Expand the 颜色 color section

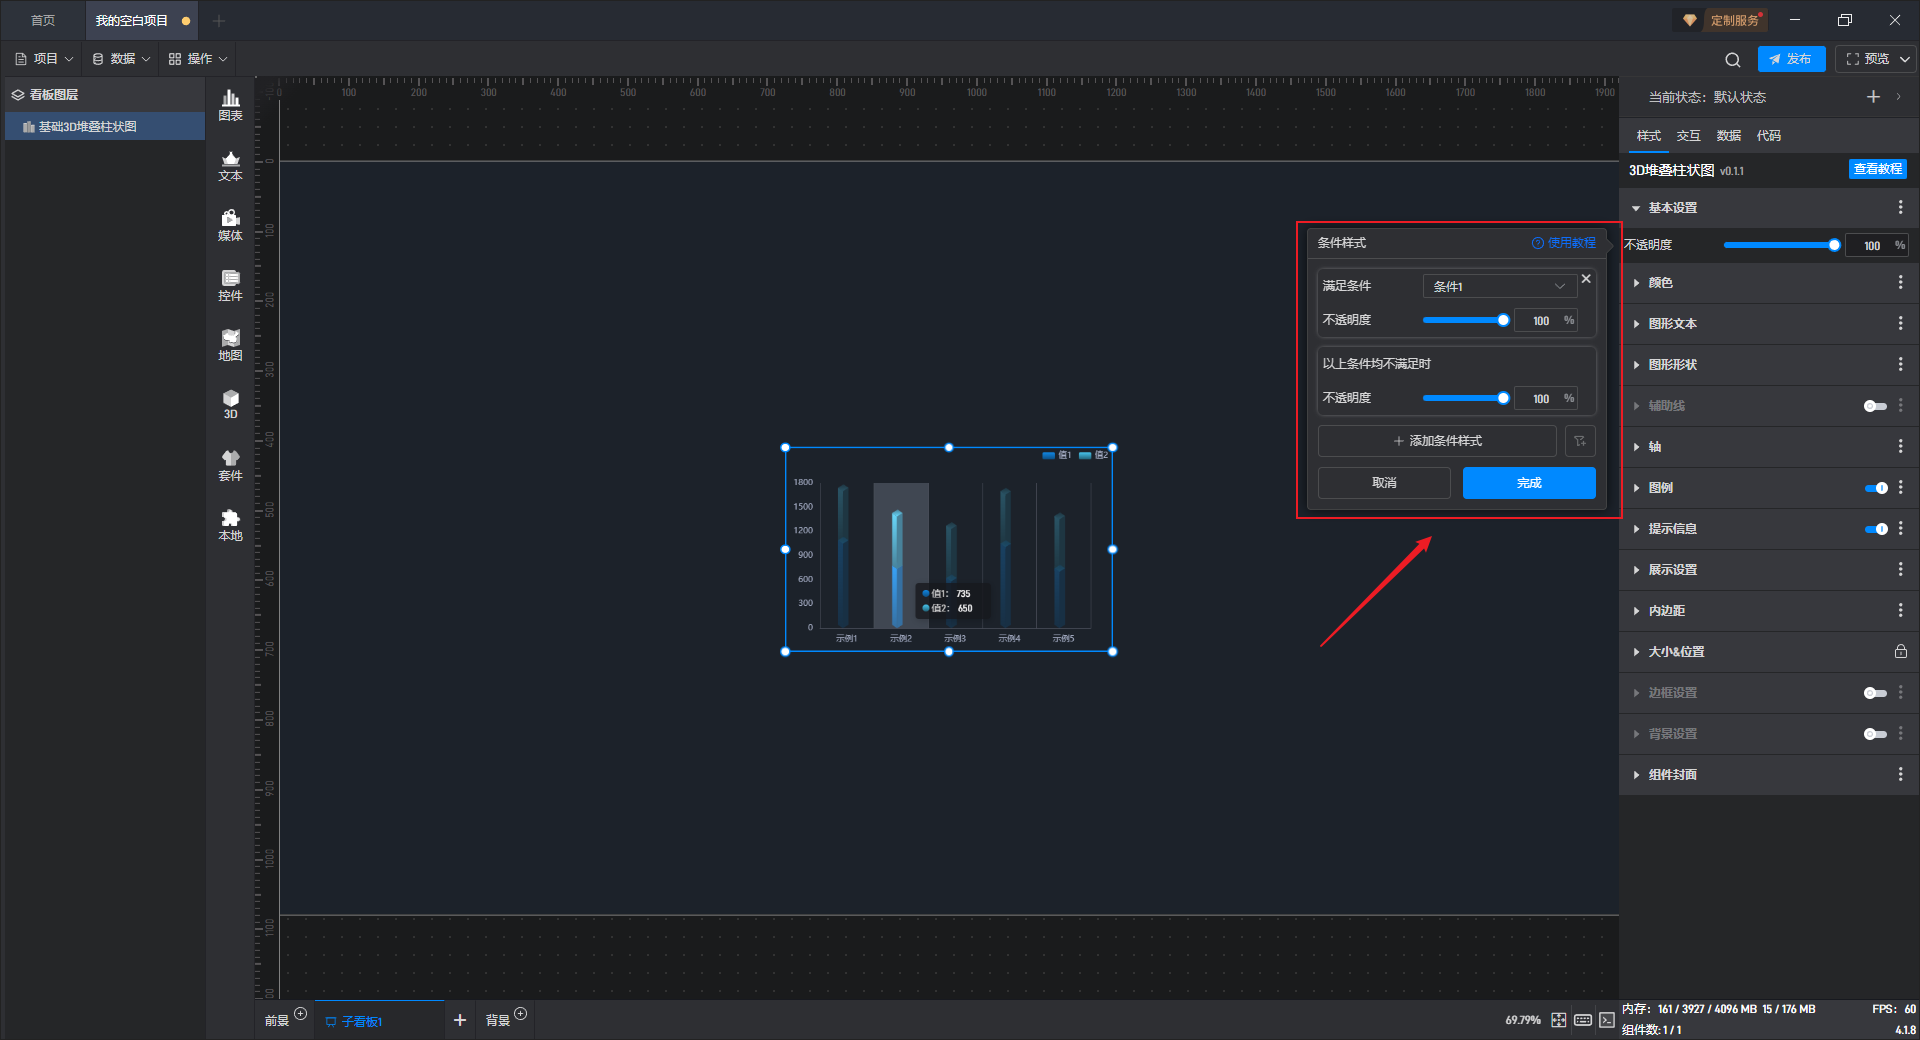(x=1660, y=283)
